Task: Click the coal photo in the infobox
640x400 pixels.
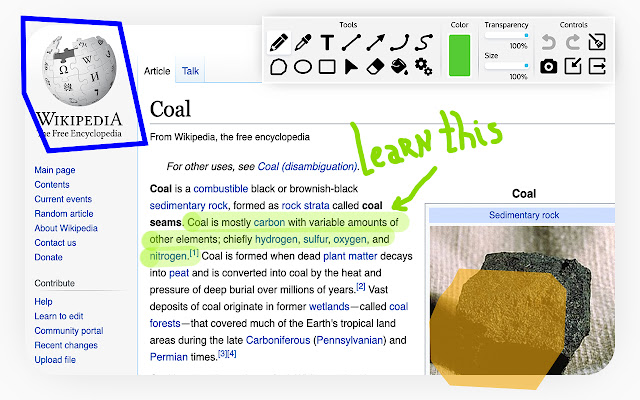Action: pos(522,300)
